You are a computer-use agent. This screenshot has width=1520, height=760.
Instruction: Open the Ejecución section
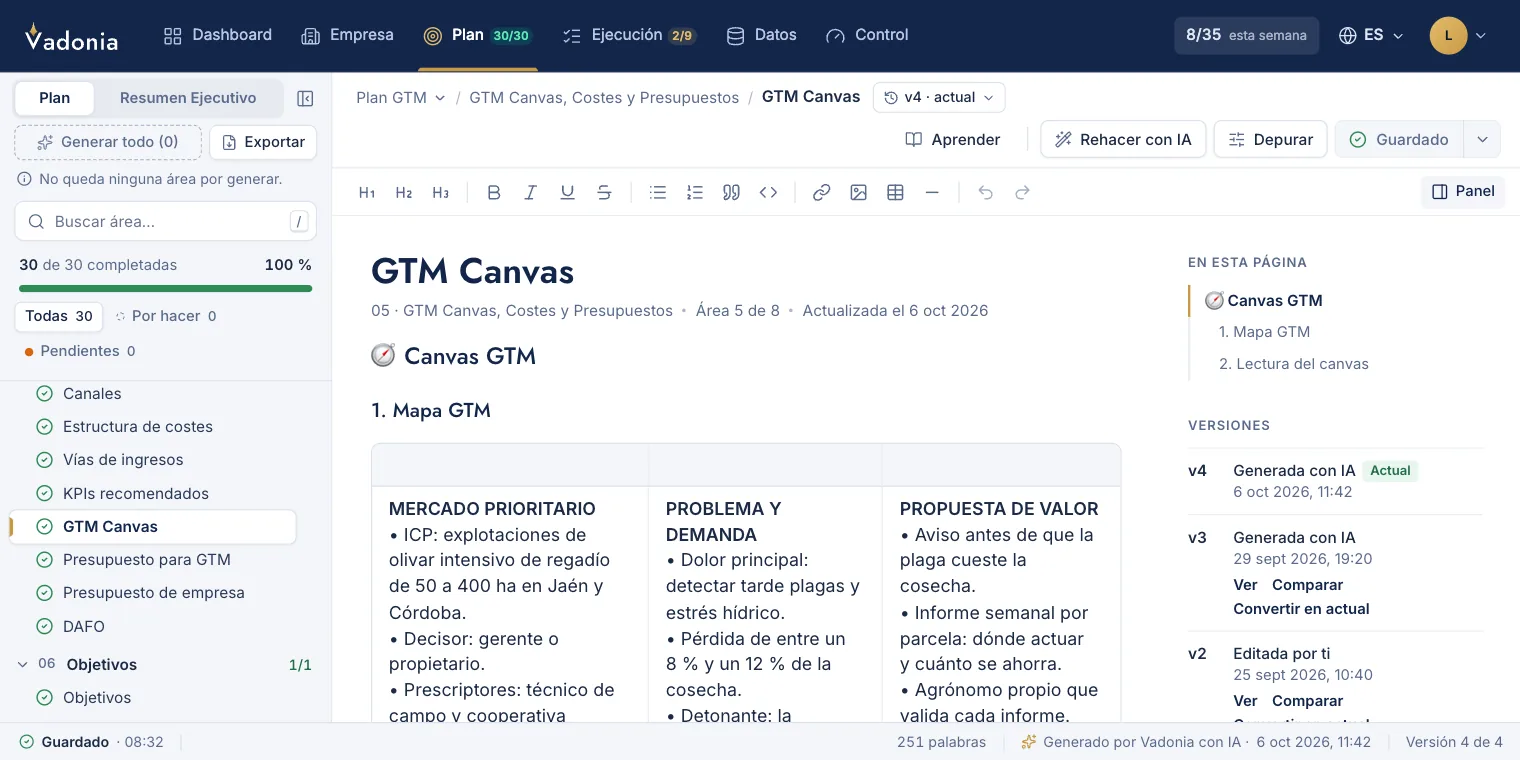[x=629, y=35]
